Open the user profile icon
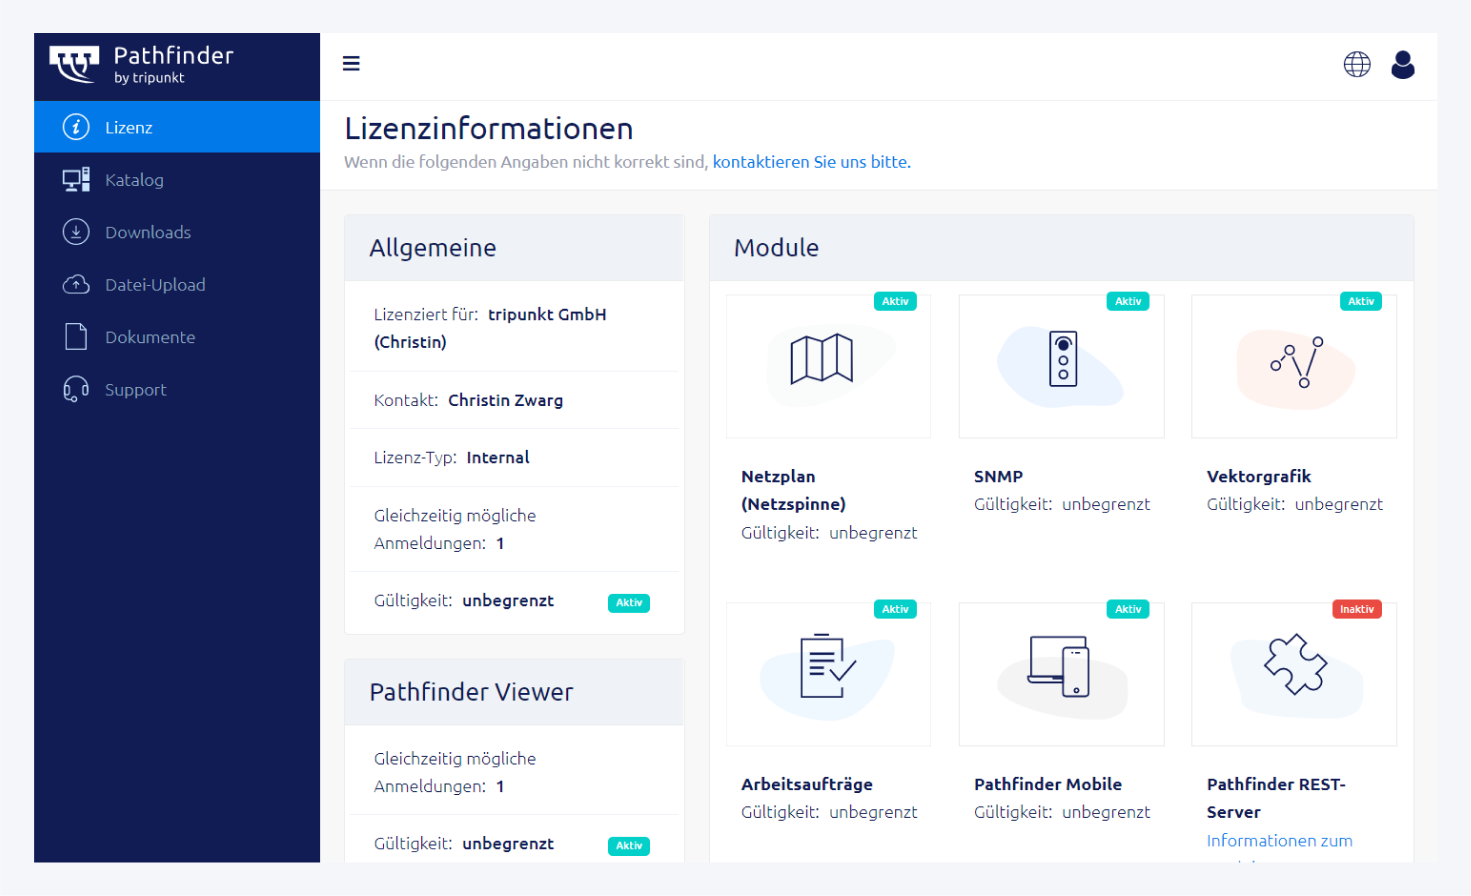The width and height of the screenshot is (1471, 896). pos(1402,64)
